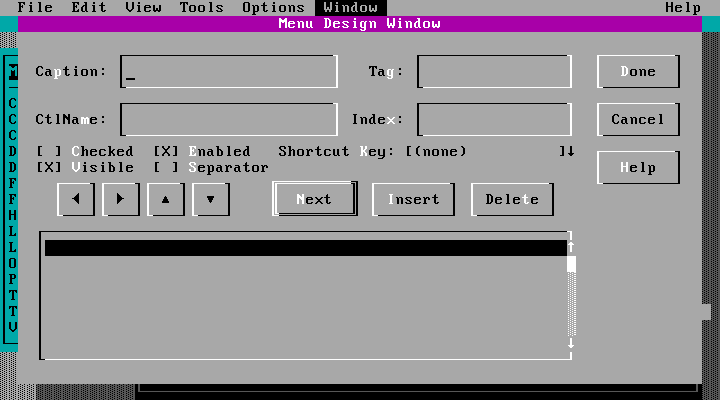Click the Done button
The height and width of the screenshot is (400, 720).
[x=638, y=71]
